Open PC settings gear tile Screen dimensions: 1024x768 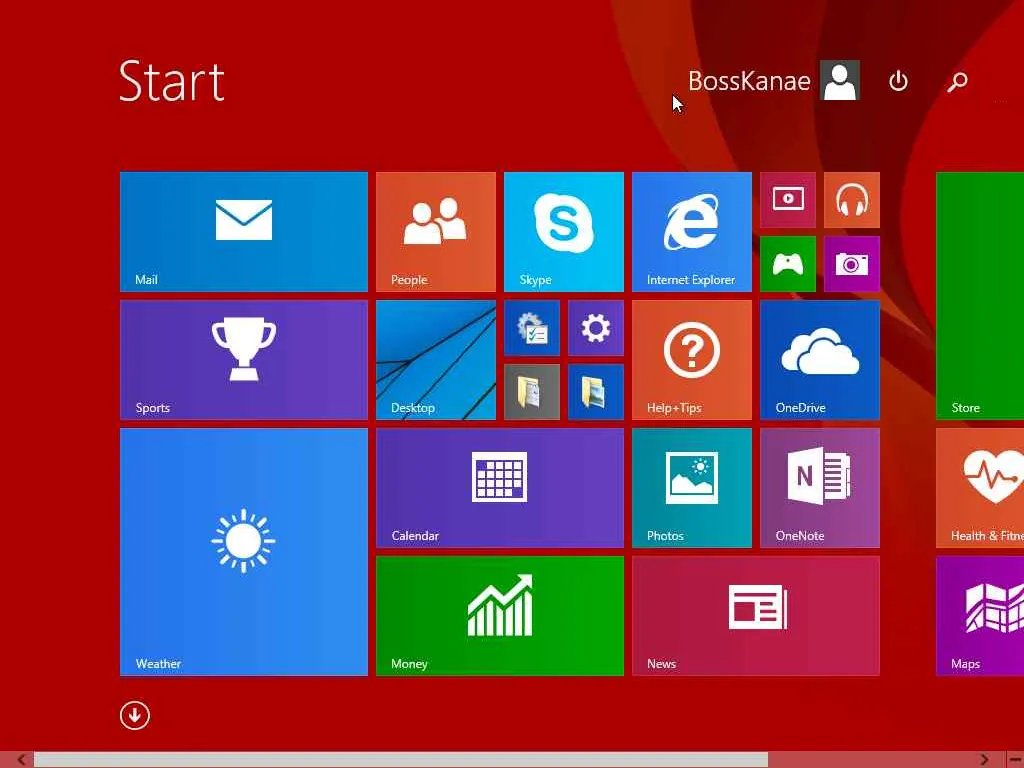click(x=596, y=328)
